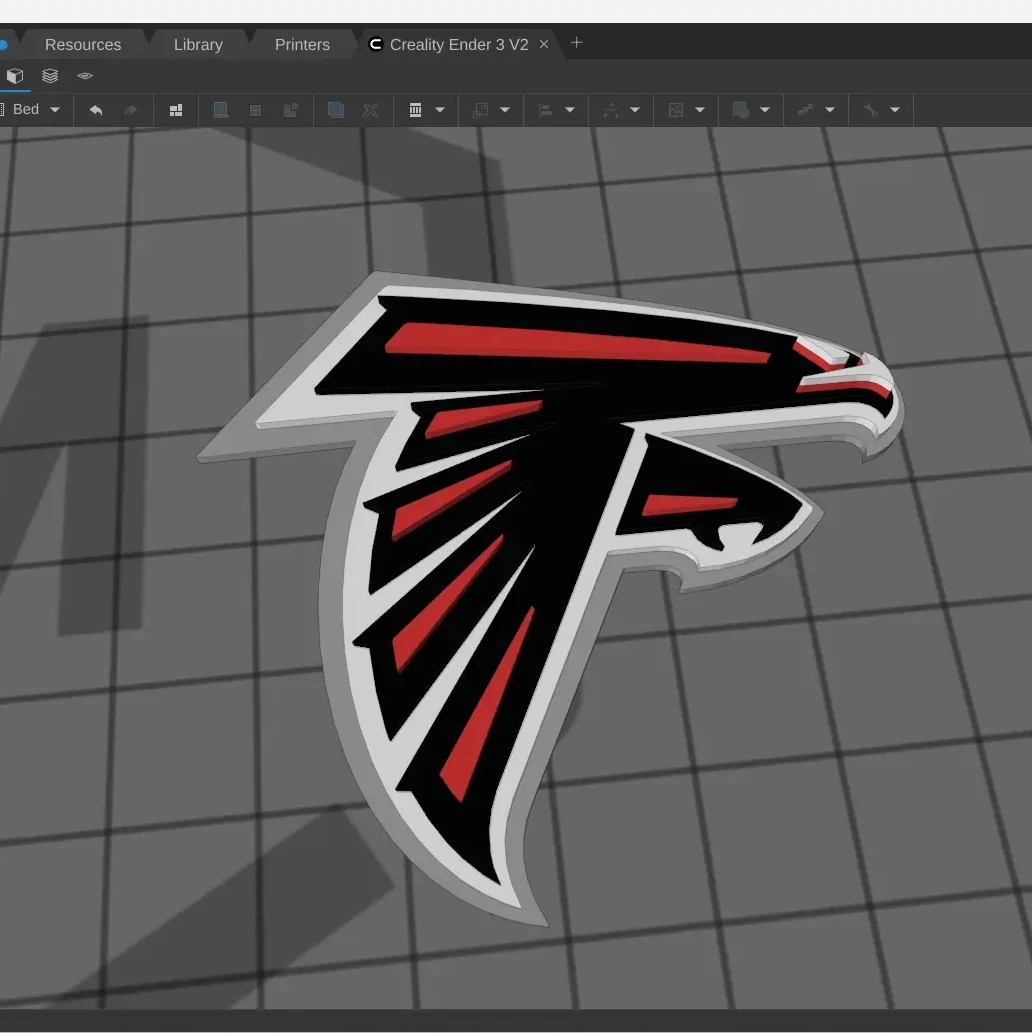Expand the wrench tools dropdown arrow

point(895,110)
